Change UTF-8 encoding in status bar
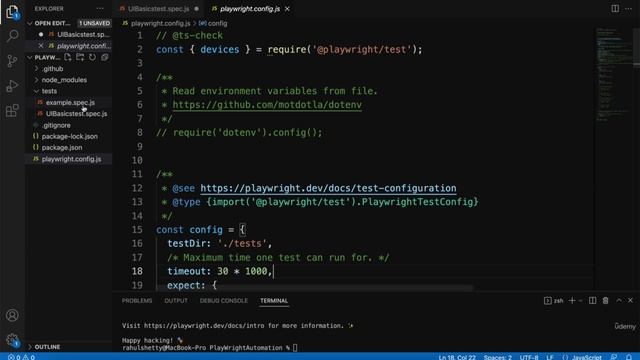This screenshot has width=640, height=360. point(529,357)
